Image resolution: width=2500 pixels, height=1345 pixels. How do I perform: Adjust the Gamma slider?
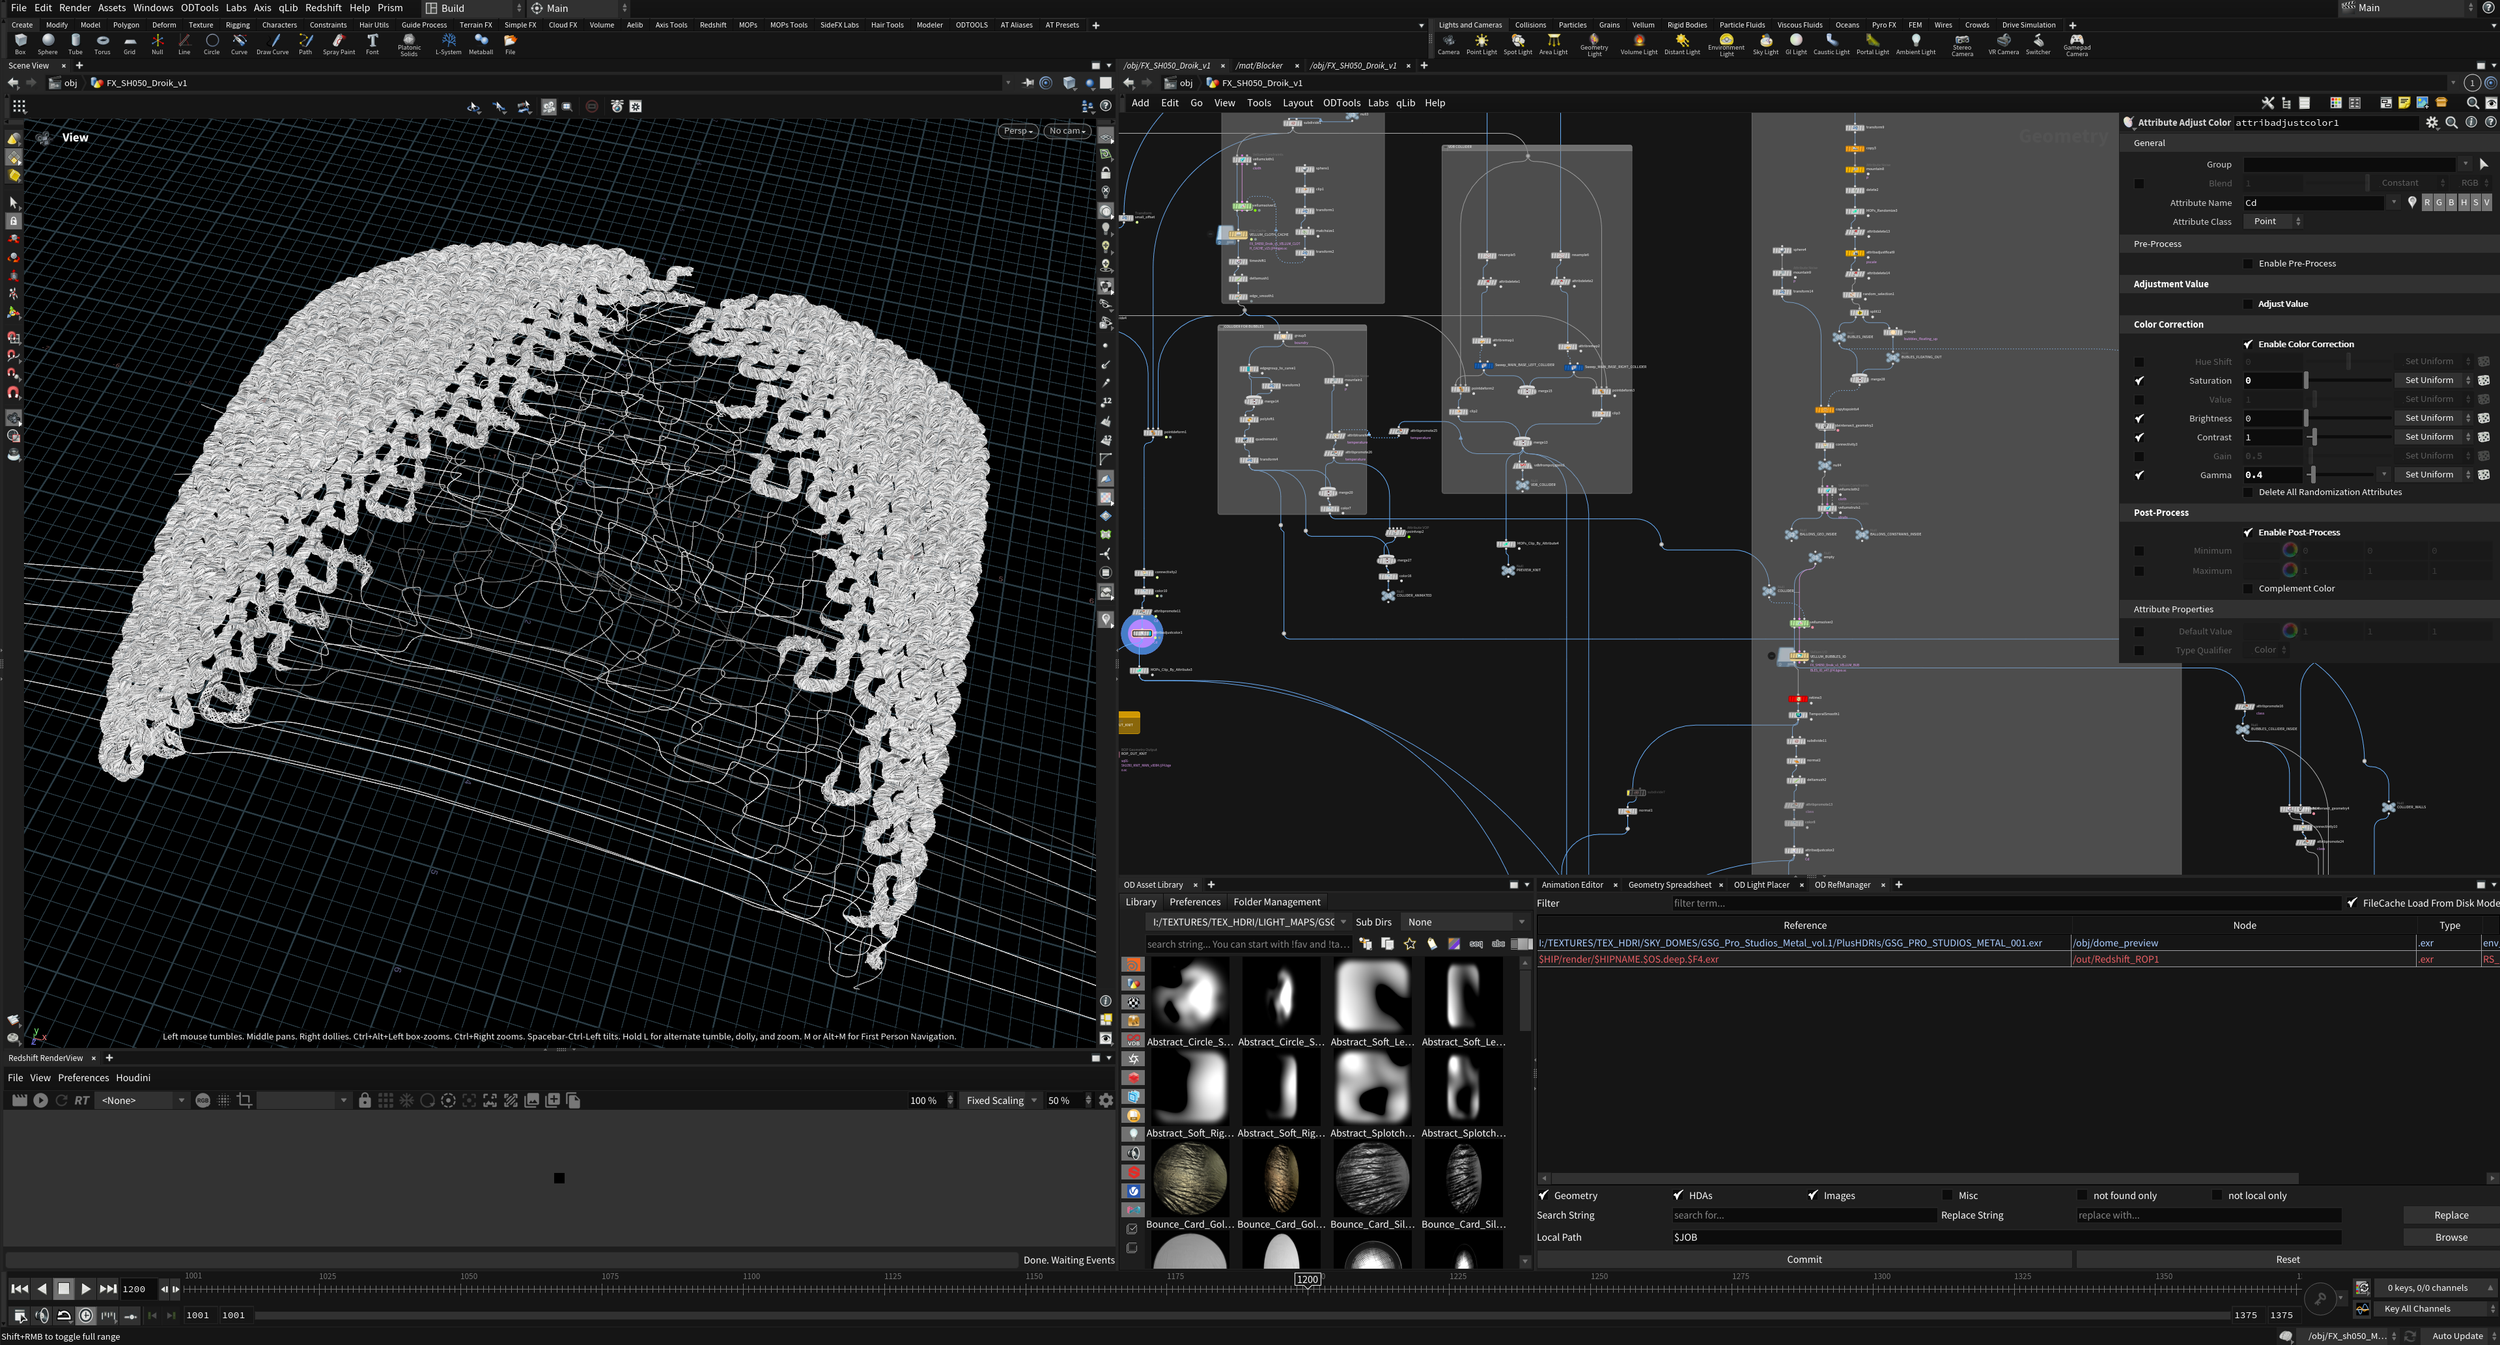tap(2312, 475)
